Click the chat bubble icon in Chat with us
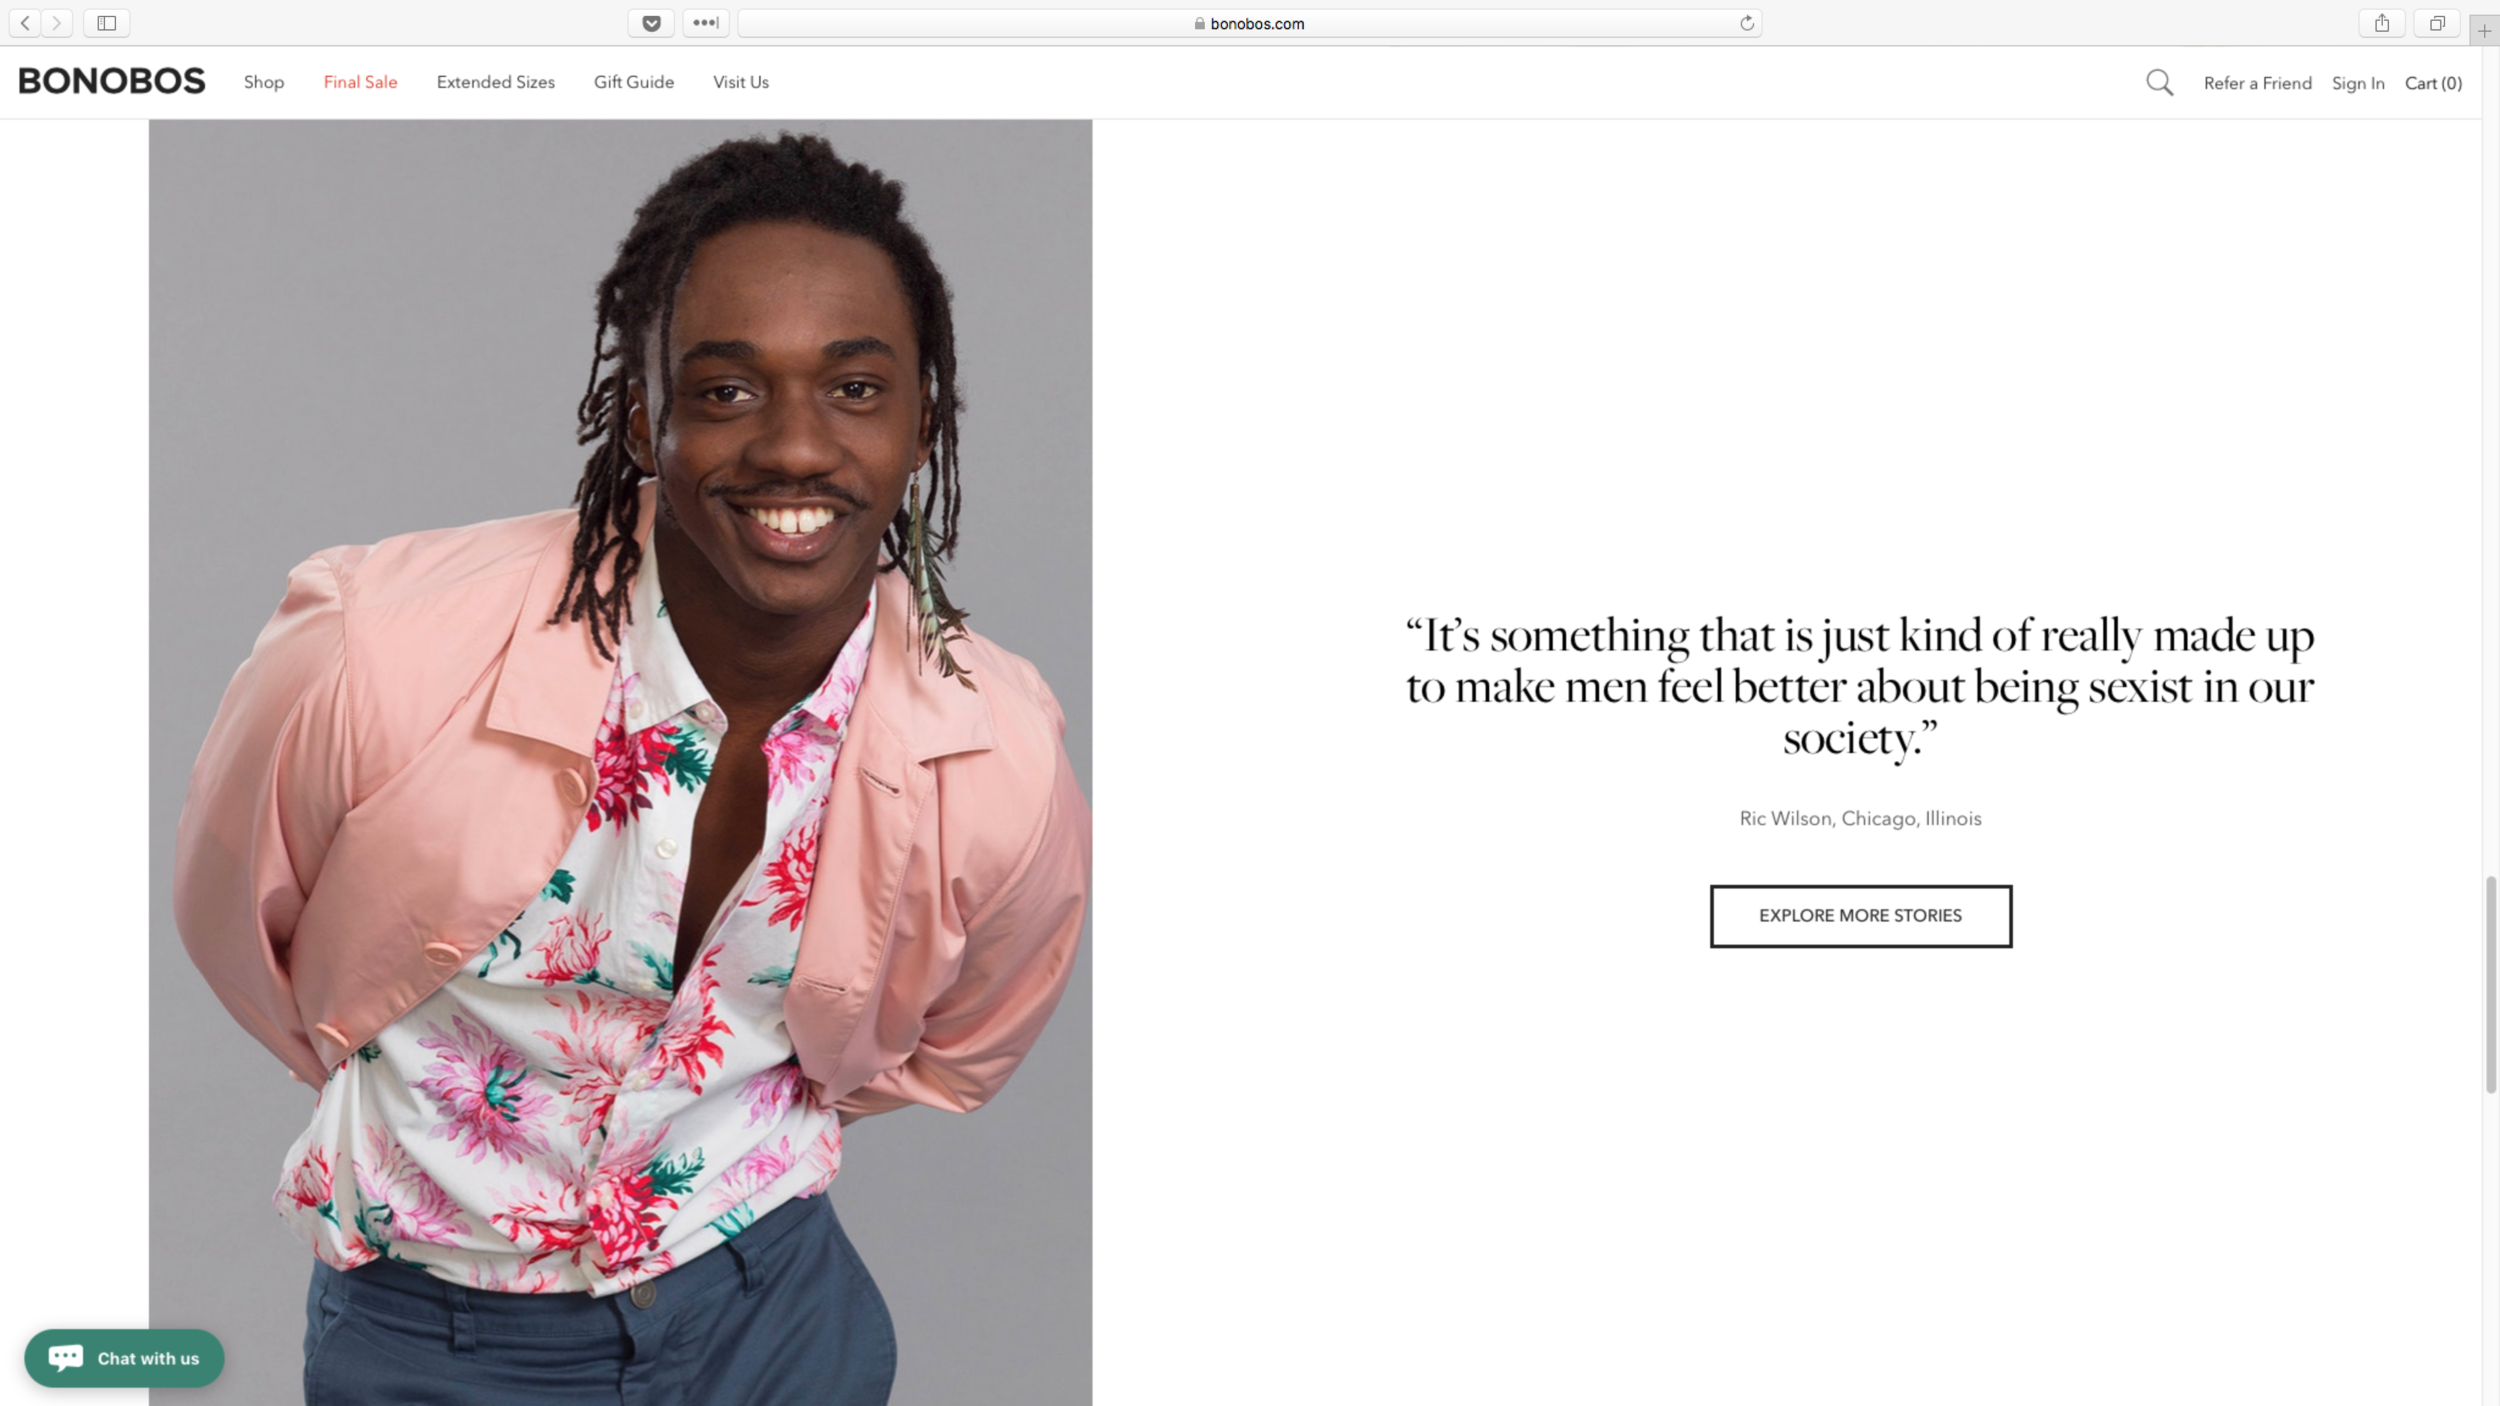2500x1406 pixels. click(x=66, y=1358)
